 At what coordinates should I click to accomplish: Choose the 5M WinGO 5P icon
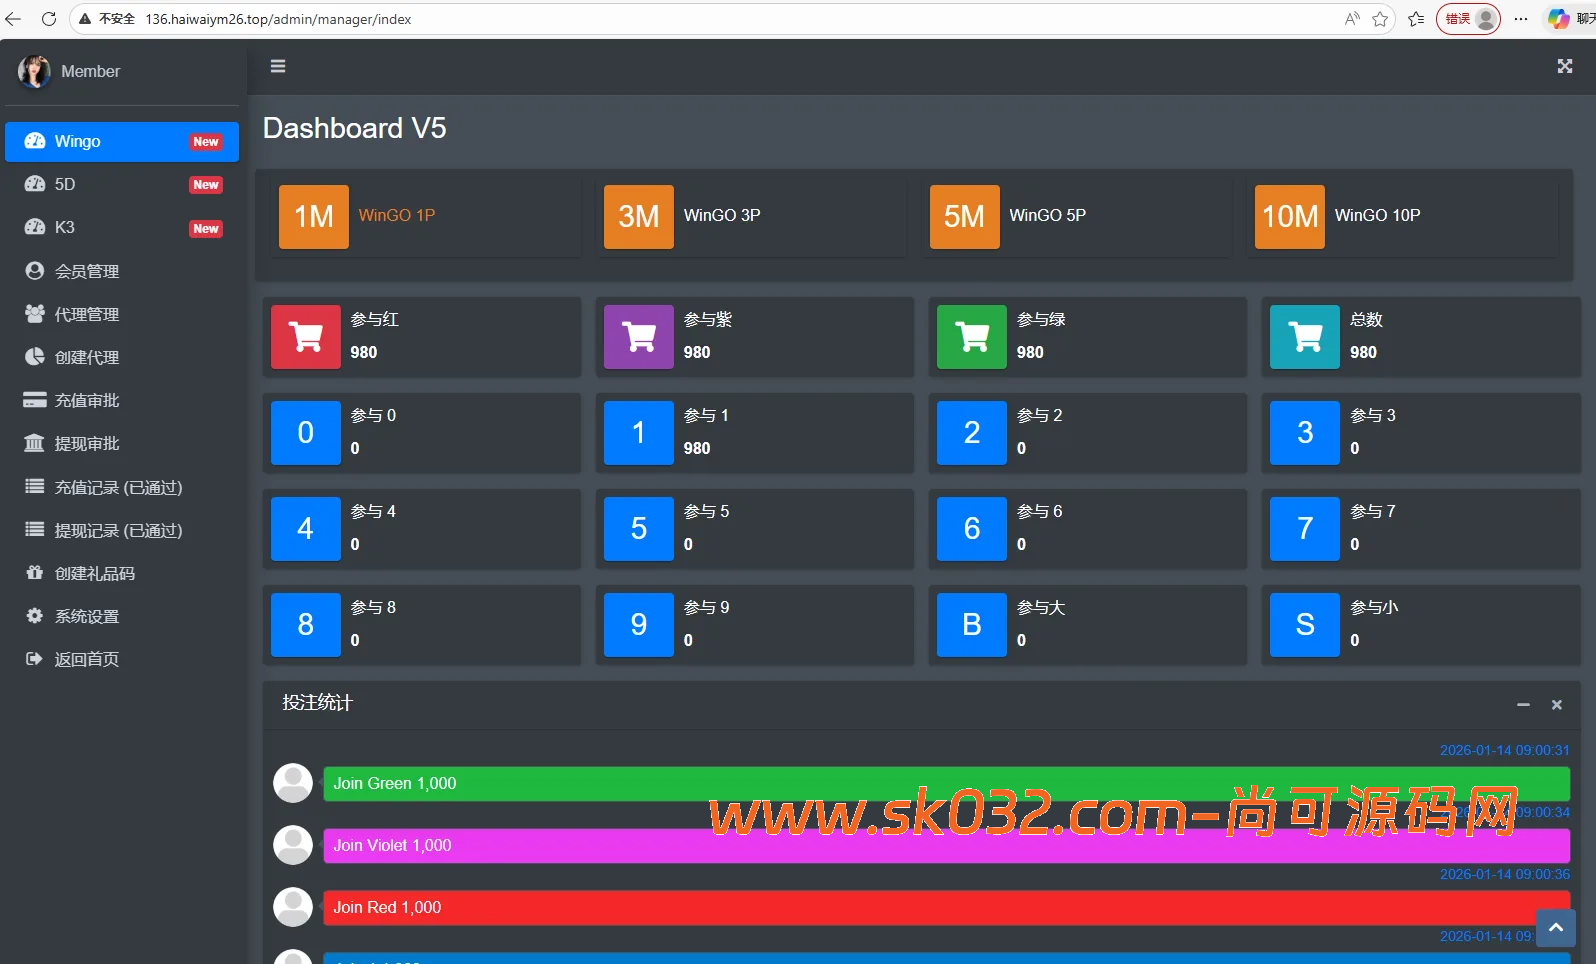pos(964,216)
